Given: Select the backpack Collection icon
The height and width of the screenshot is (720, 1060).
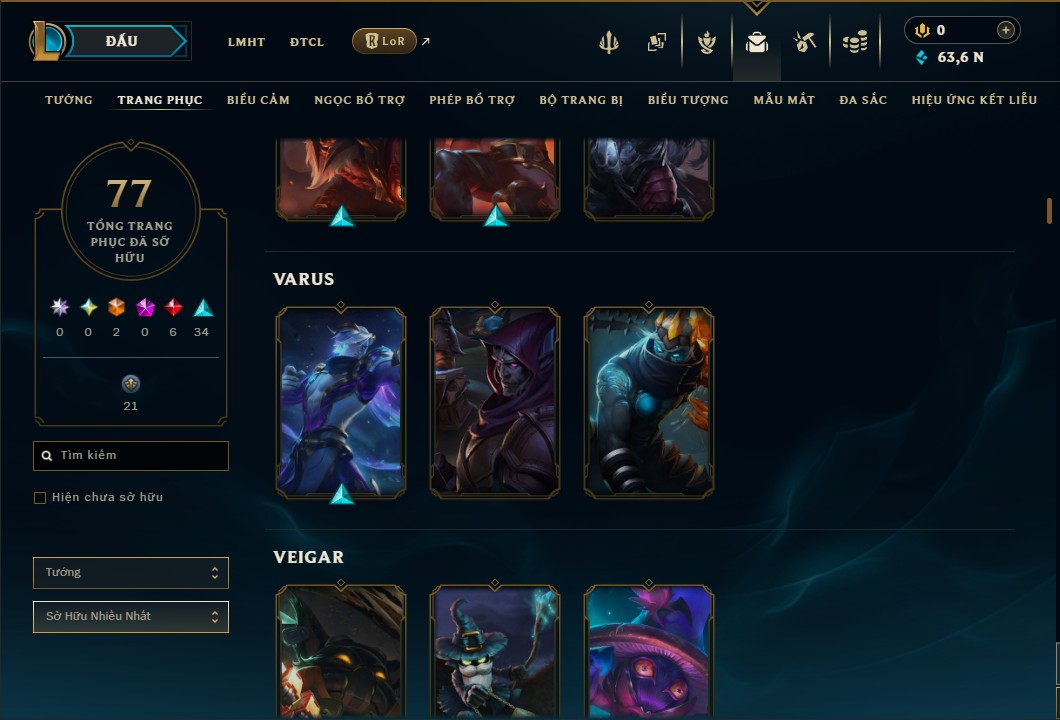Looking at the screenshot, I should click(x=756, y=42).
